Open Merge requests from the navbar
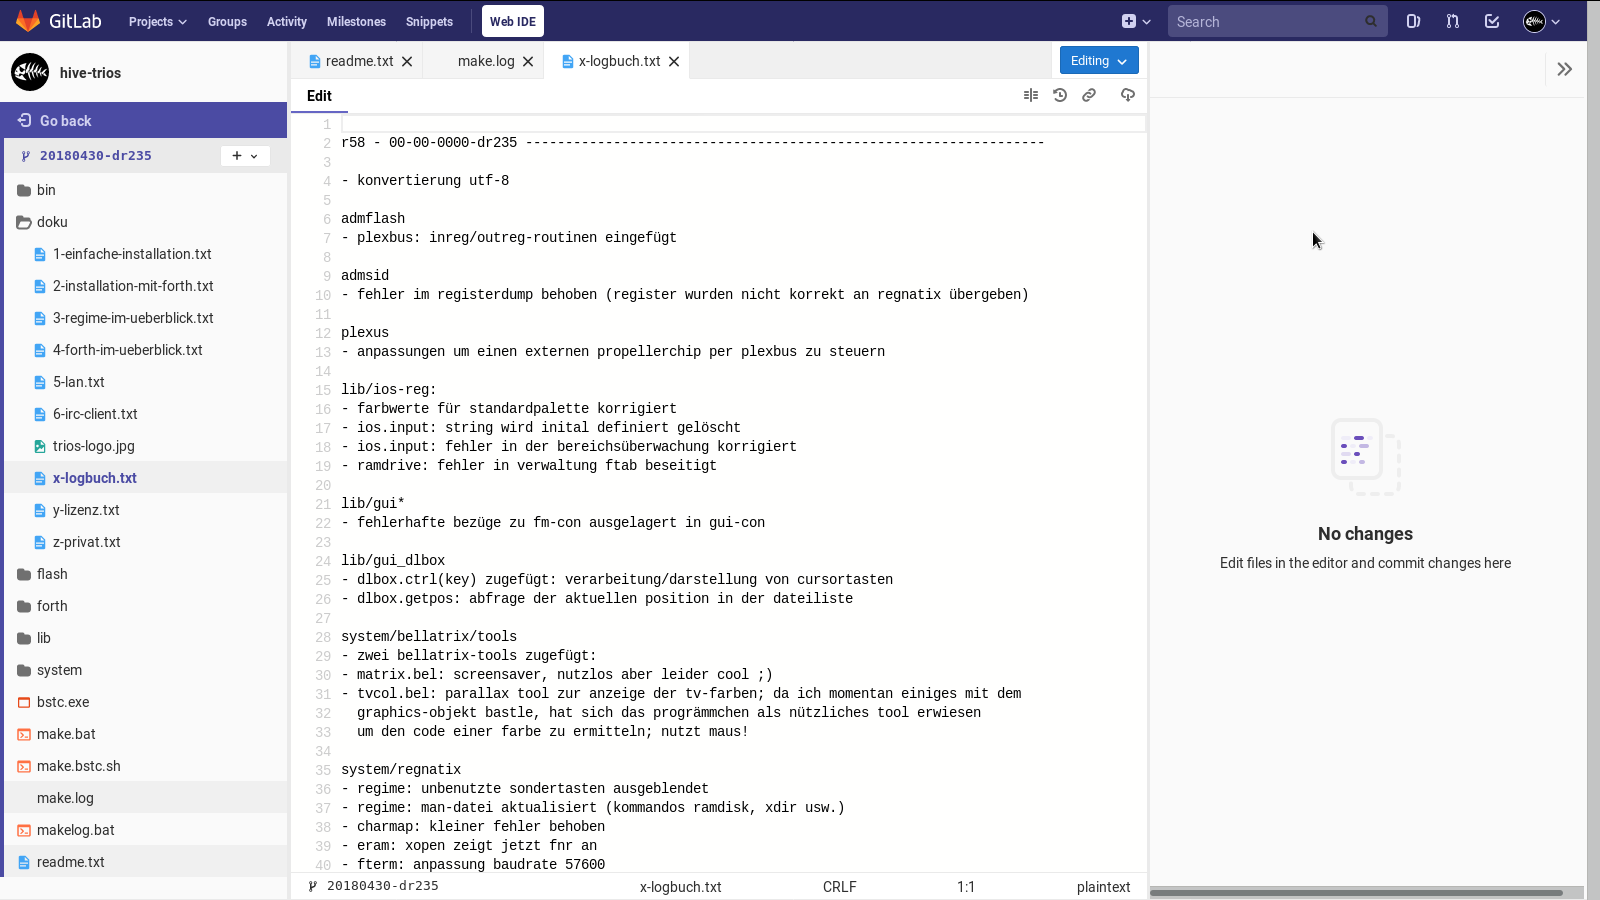Image resolution: width=1600 pixels, height=900 pixels. [1452, 21]
